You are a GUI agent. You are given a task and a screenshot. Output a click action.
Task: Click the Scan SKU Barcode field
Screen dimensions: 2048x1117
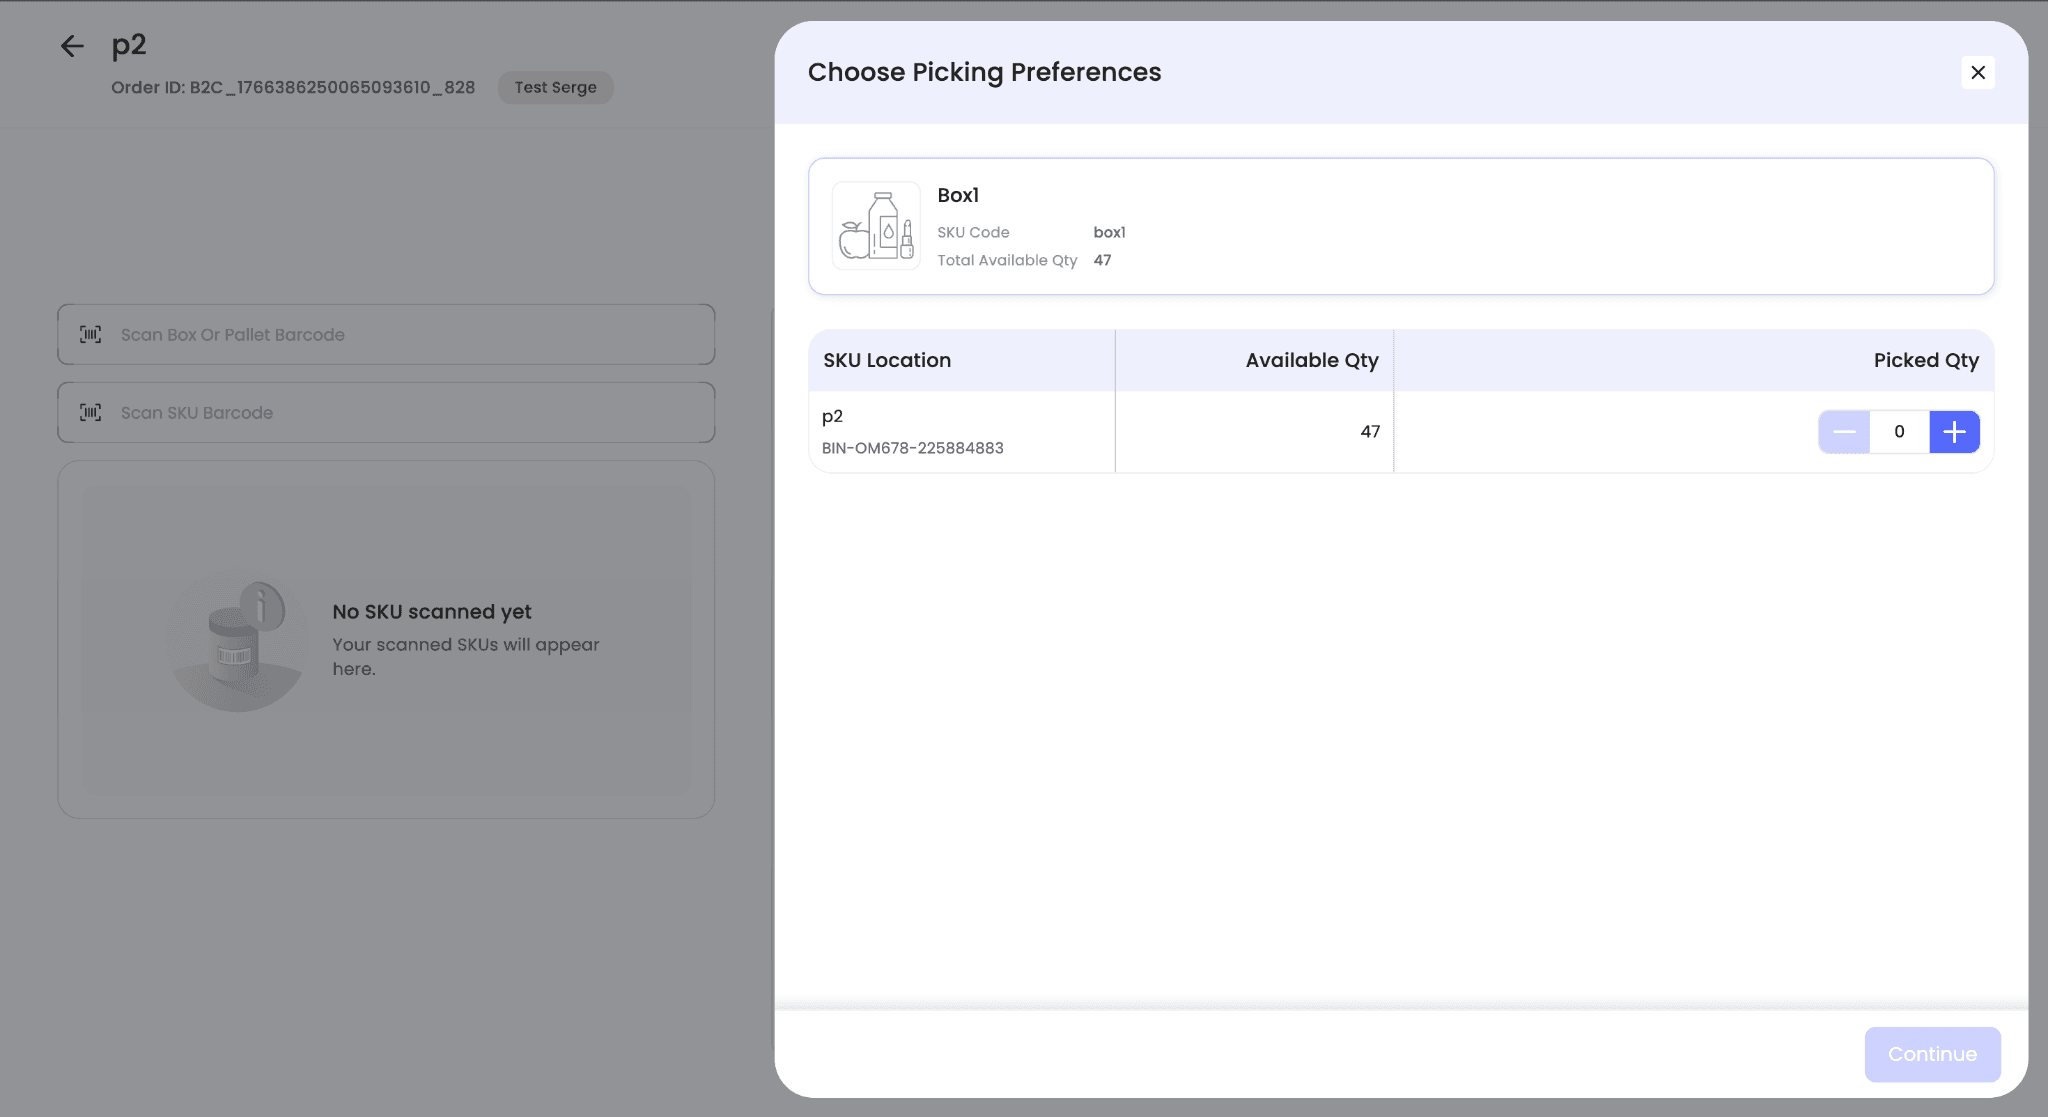[400, 413]
